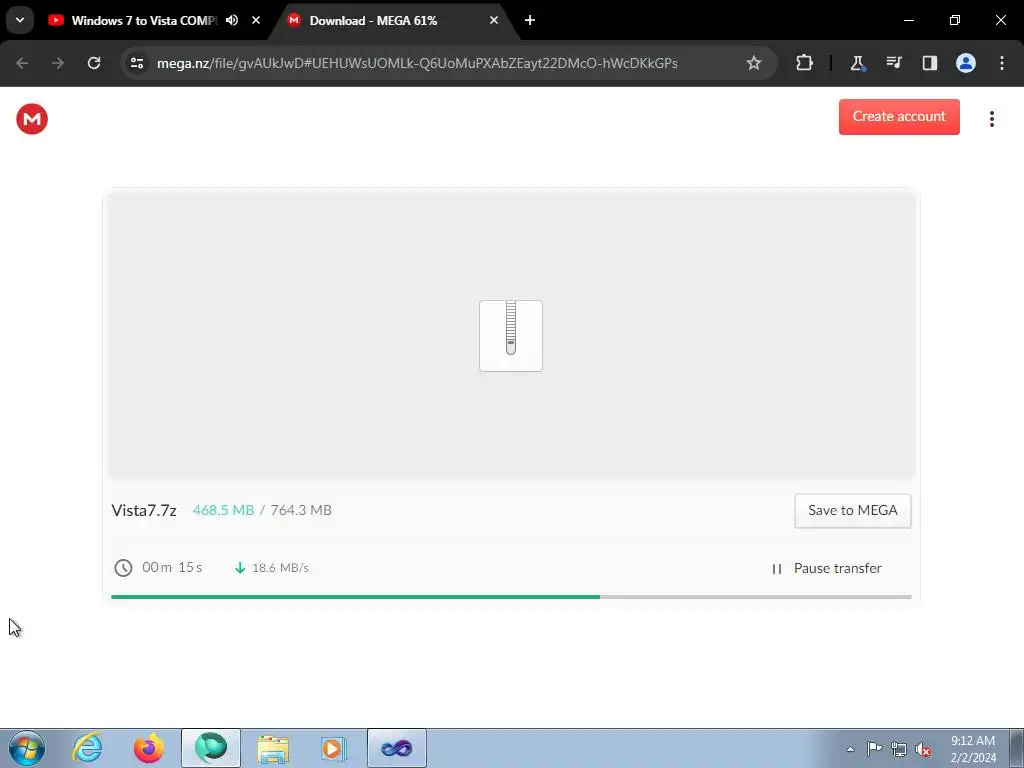The width and height of the screenshot is (1024, 768).
Task: Pause the file transfer
Action: [827, 569]
